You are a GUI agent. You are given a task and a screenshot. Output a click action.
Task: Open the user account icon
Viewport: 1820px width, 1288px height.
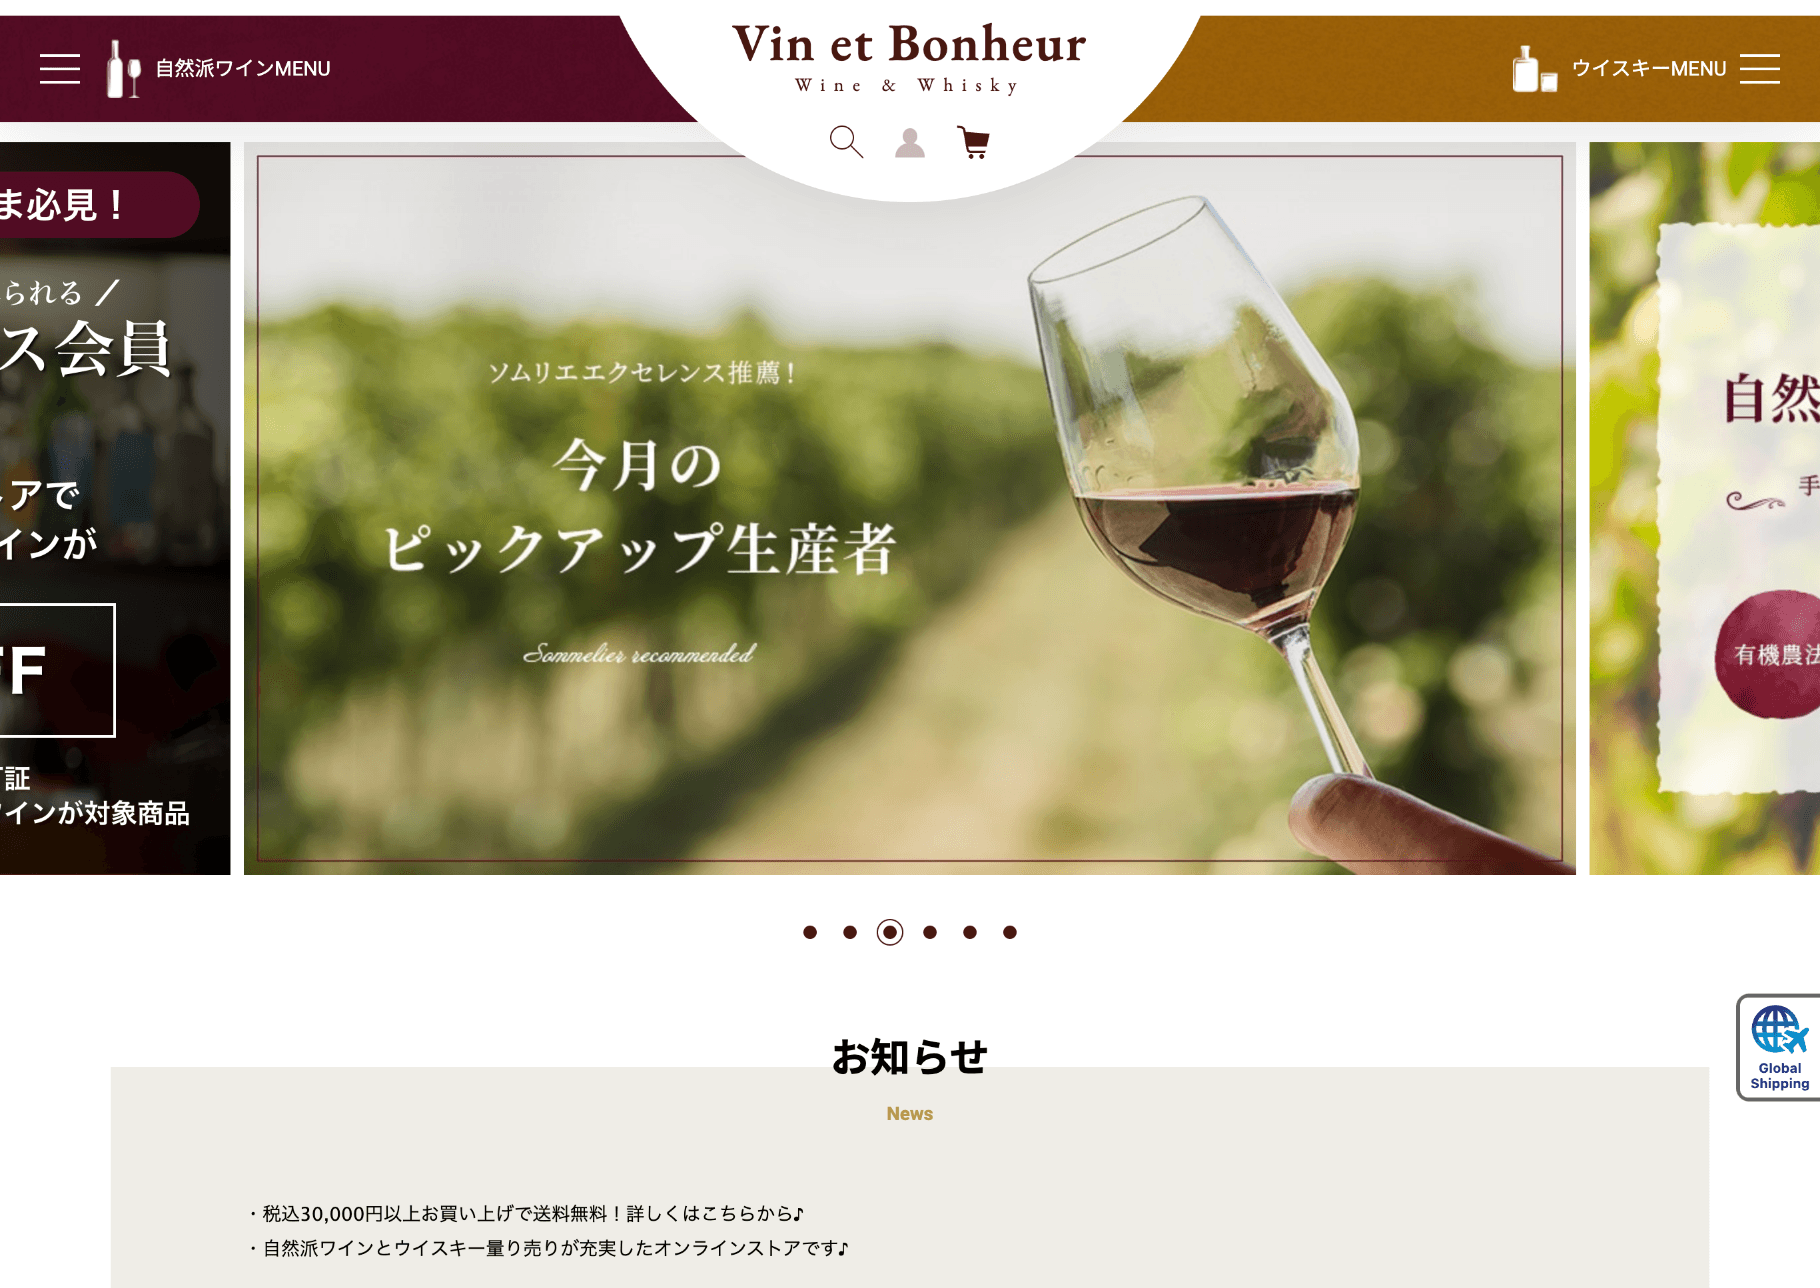pos(910,142)
